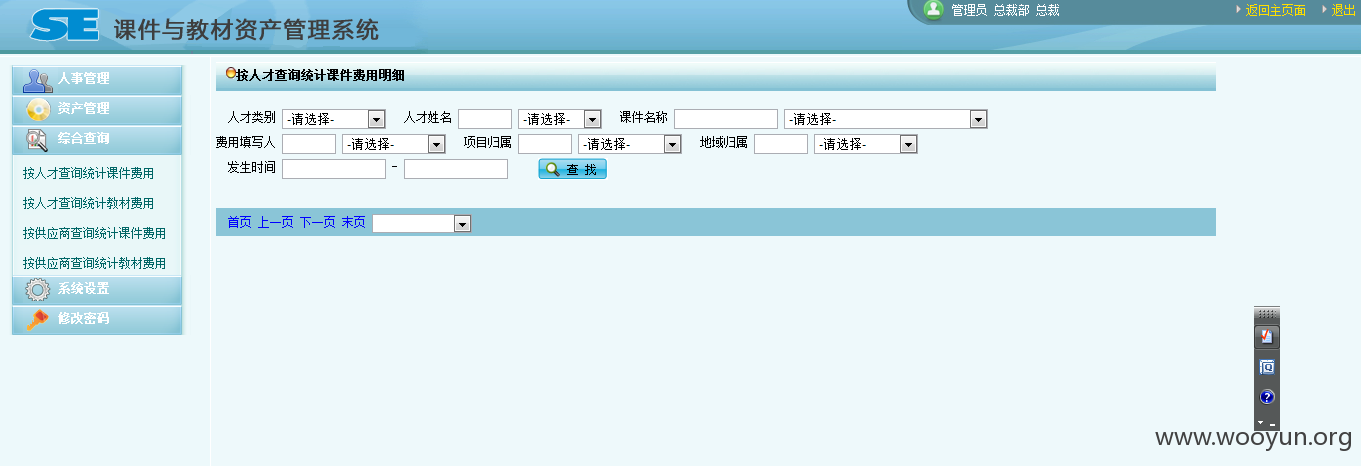Screen dimensions: 1361x466
Task: Open the 人才类别 dropdown
Action: [334, 119]
